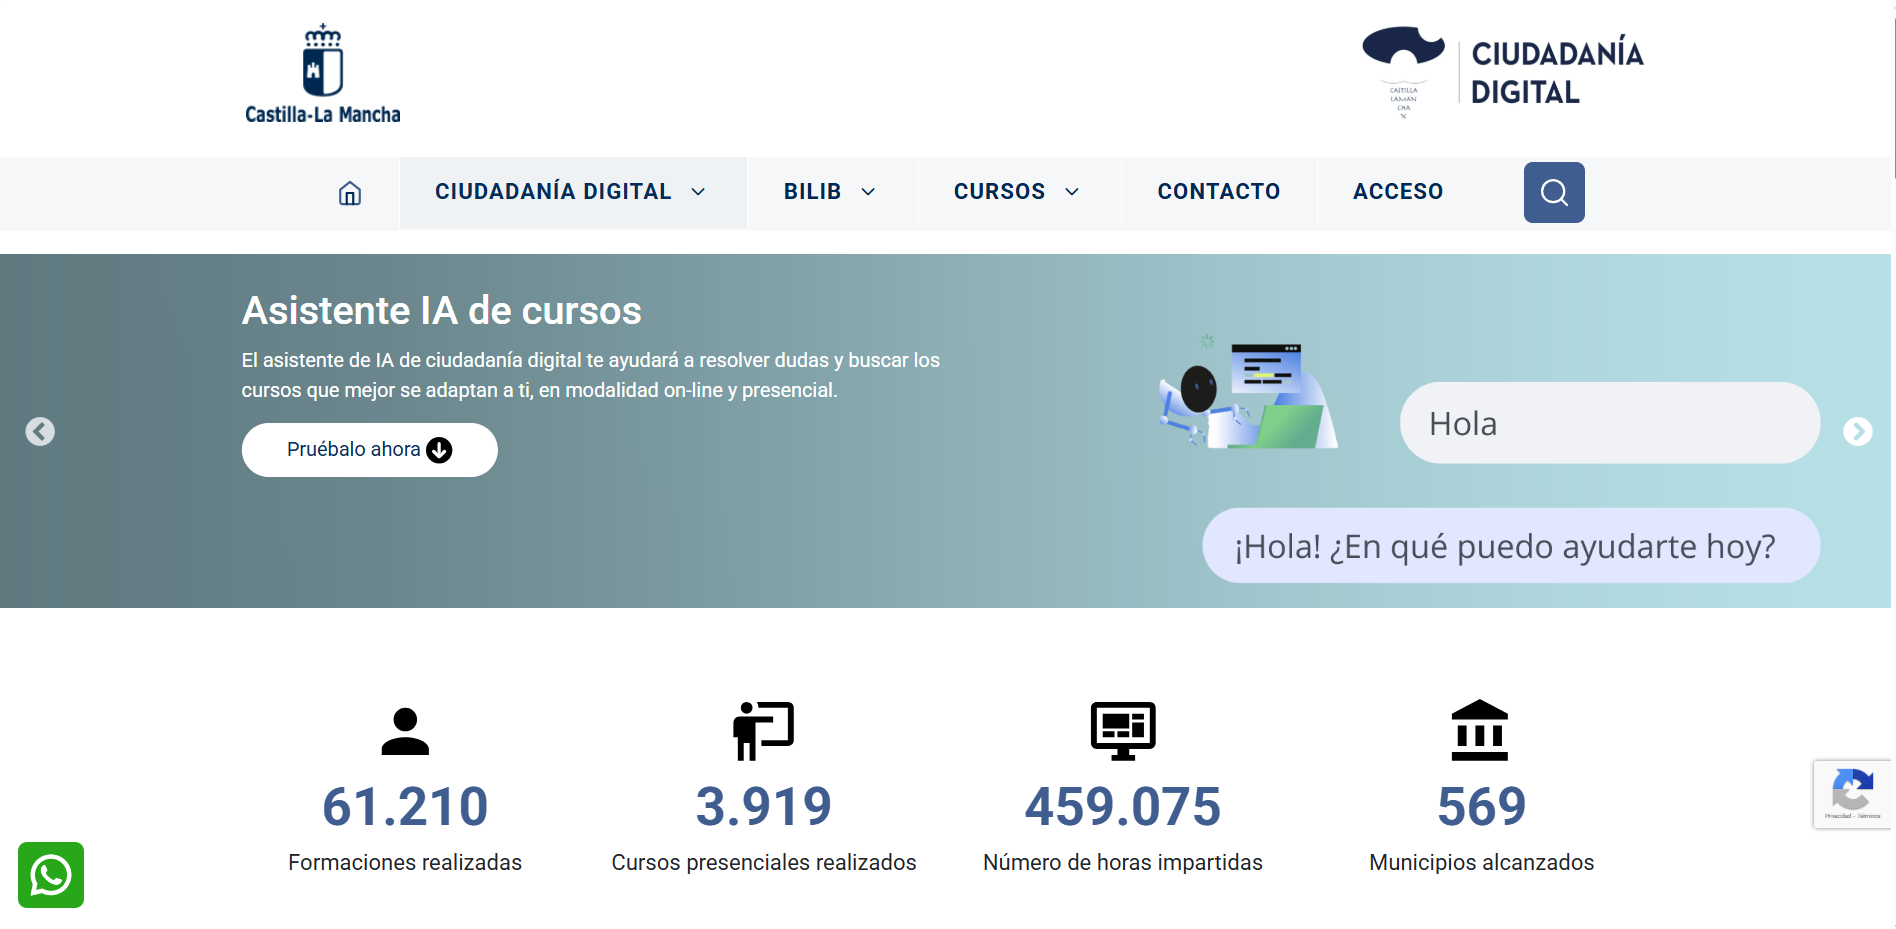Open the Contacto menu item
The image size is (1896, 929).
pos(1218,192)
